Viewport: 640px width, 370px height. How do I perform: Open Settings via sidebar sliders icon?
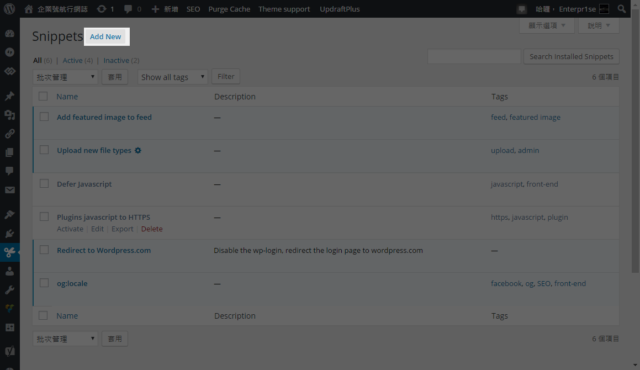tap(9, 327)
